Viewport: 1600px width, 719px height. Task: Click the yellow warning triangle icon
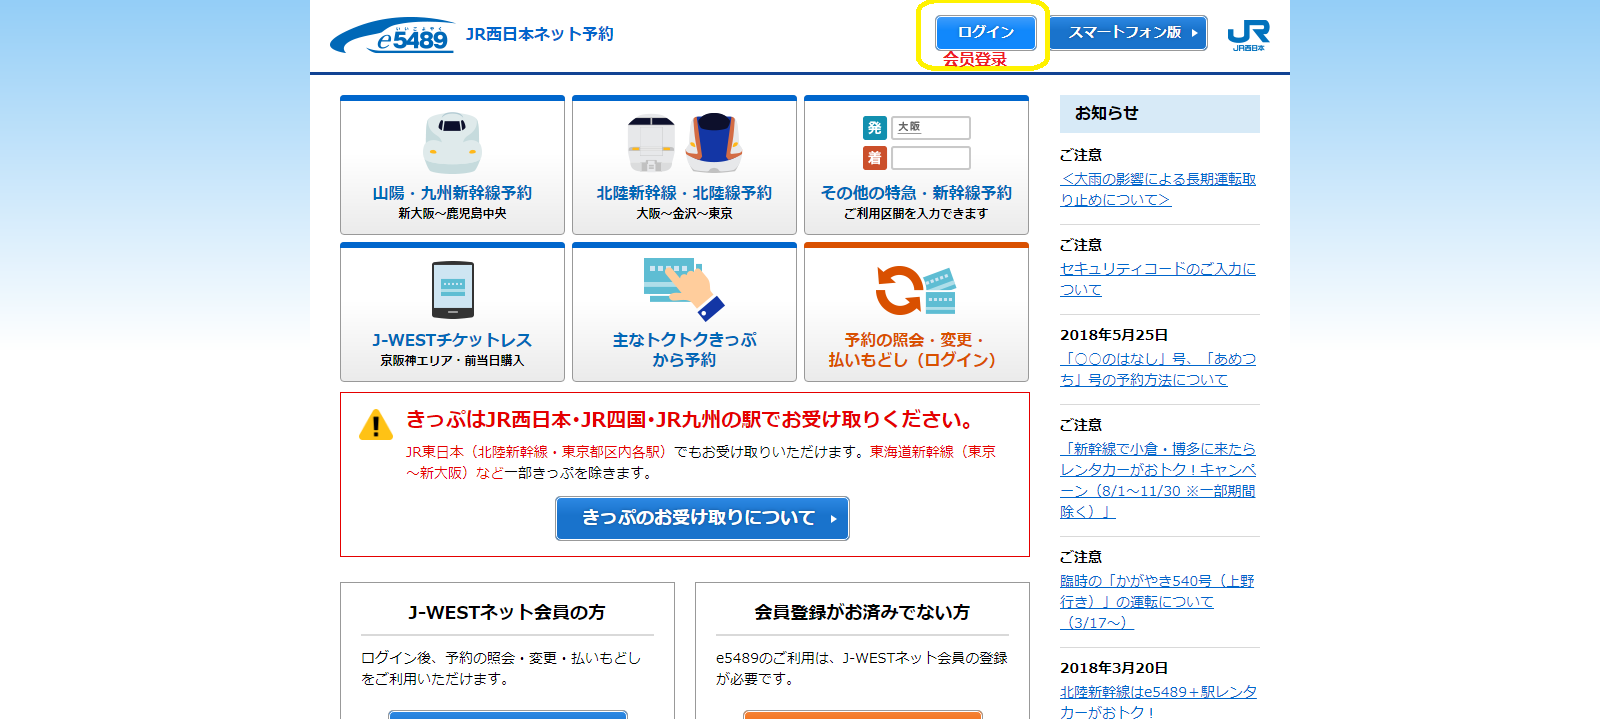tap(376, 425)
